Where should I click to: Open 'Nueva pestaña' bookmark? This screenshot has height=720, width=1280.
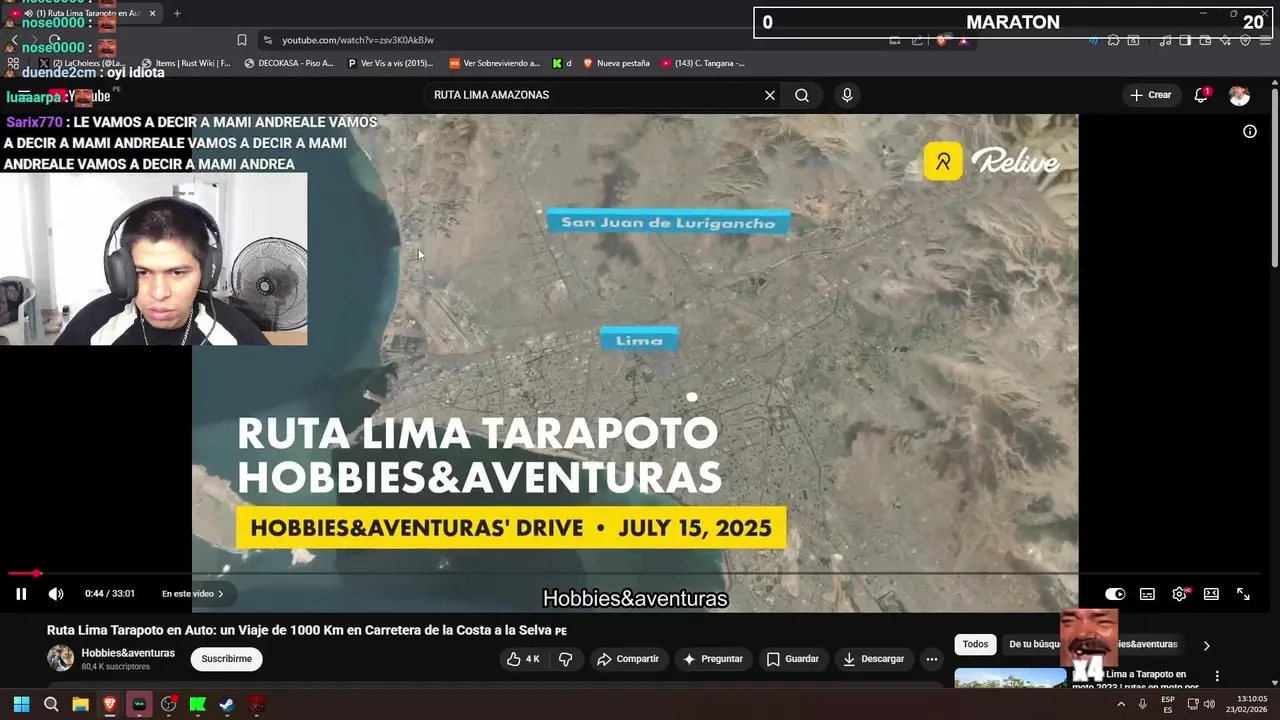616,63
